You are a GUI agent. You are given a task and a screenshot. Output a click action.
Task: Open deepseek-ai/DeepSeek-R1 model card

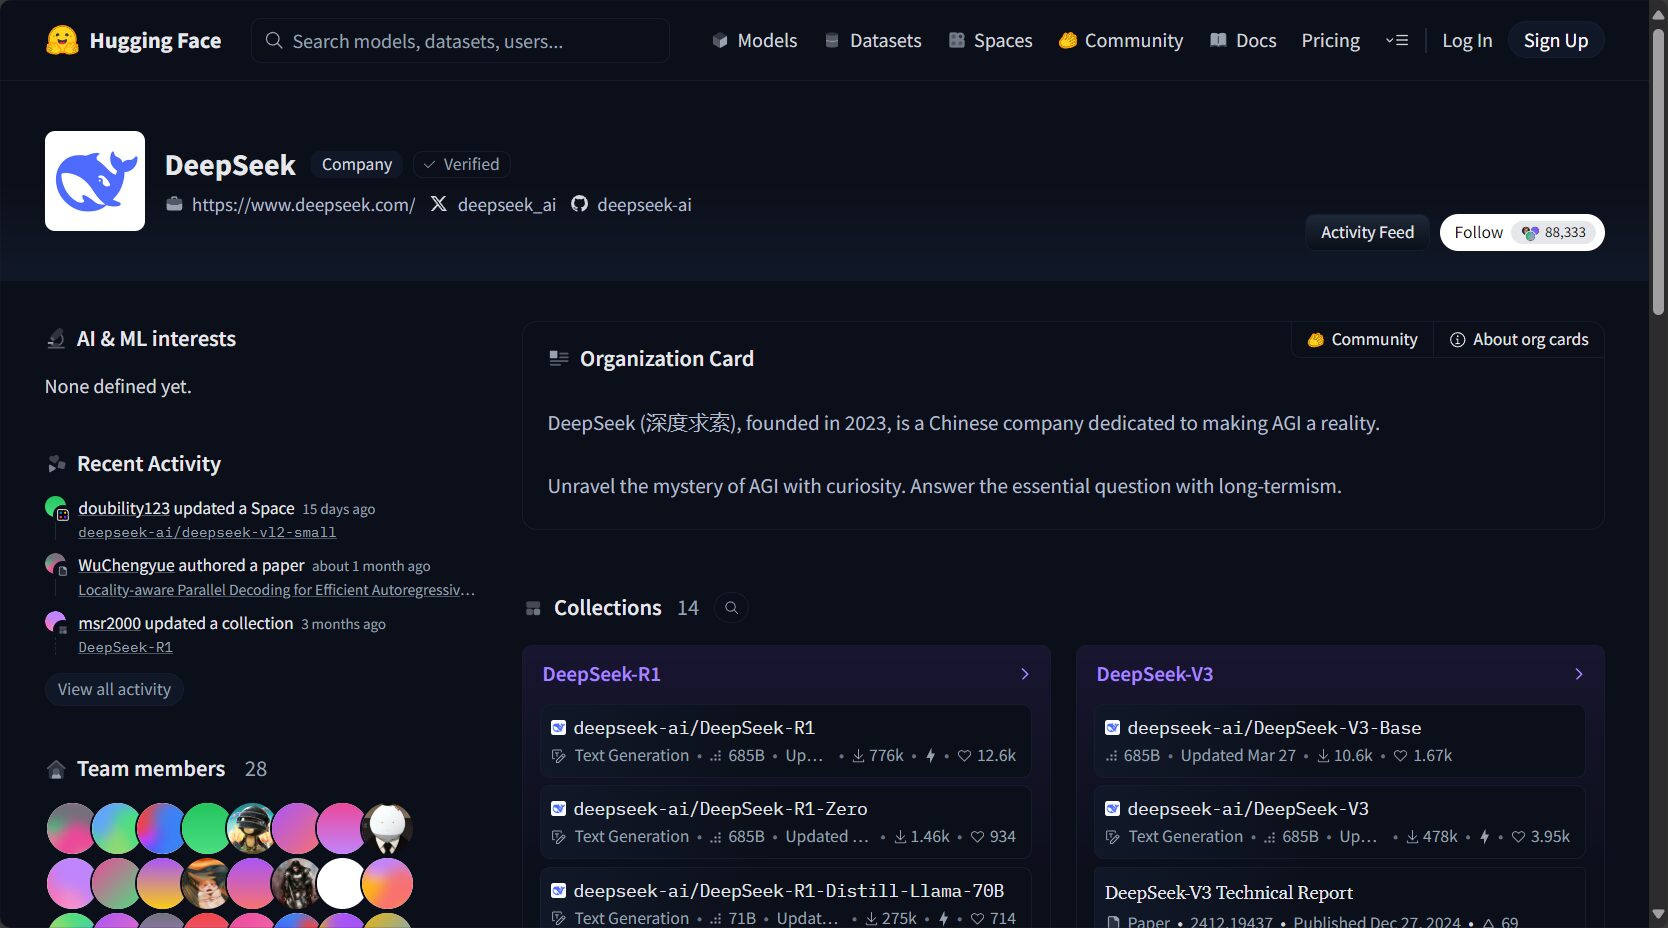[785, 741]
